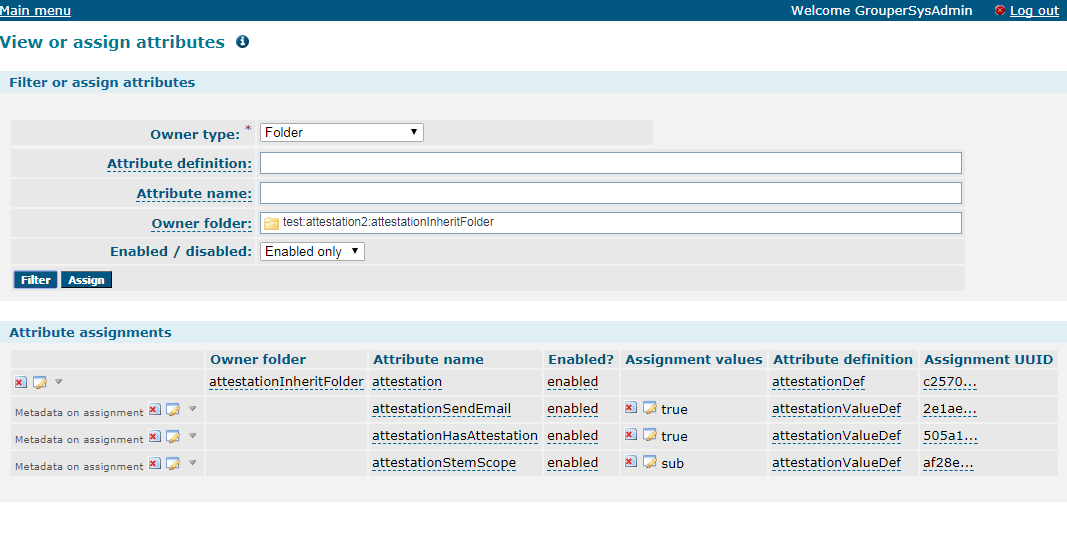Click info icon beside View or assign attributes
This screenshot has height=533, width=1067.
click(x=242, y=42)
